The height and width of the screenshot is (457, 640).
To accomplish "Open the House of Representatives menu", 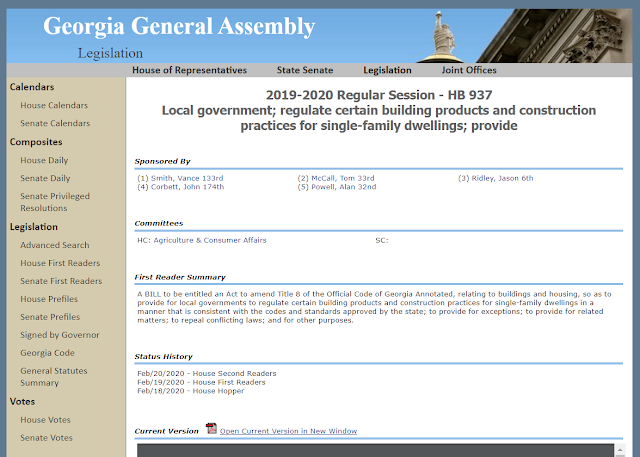I will coord(189,70).
